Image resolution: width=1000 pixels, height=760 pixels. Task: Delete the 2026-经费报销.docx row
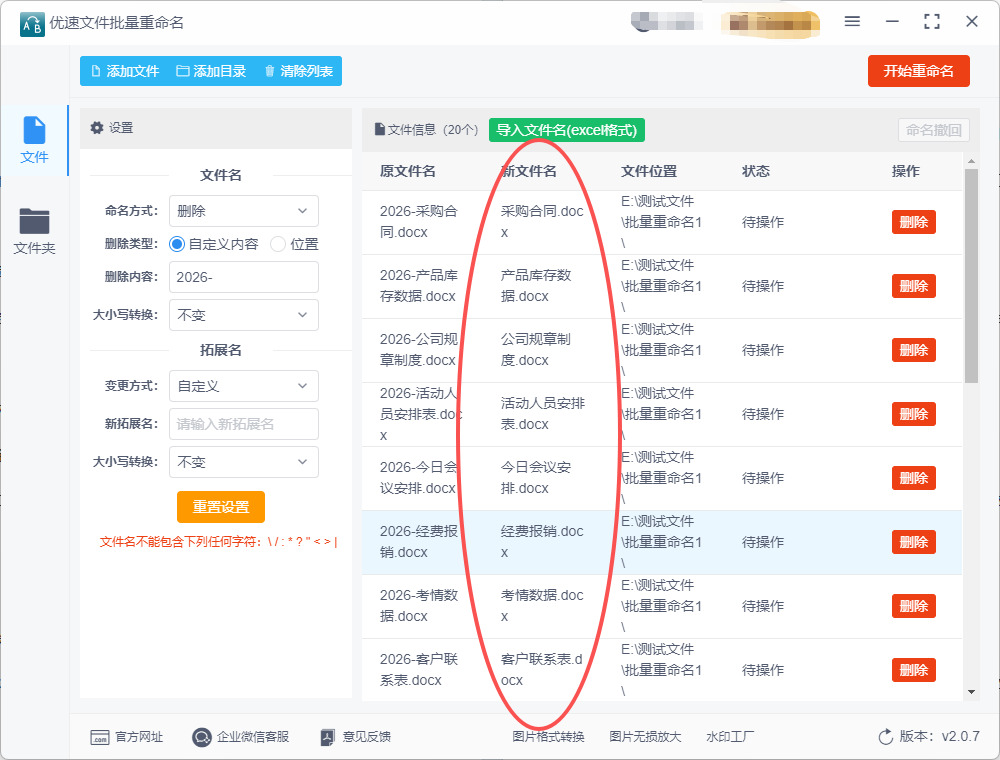pos(913,542)
